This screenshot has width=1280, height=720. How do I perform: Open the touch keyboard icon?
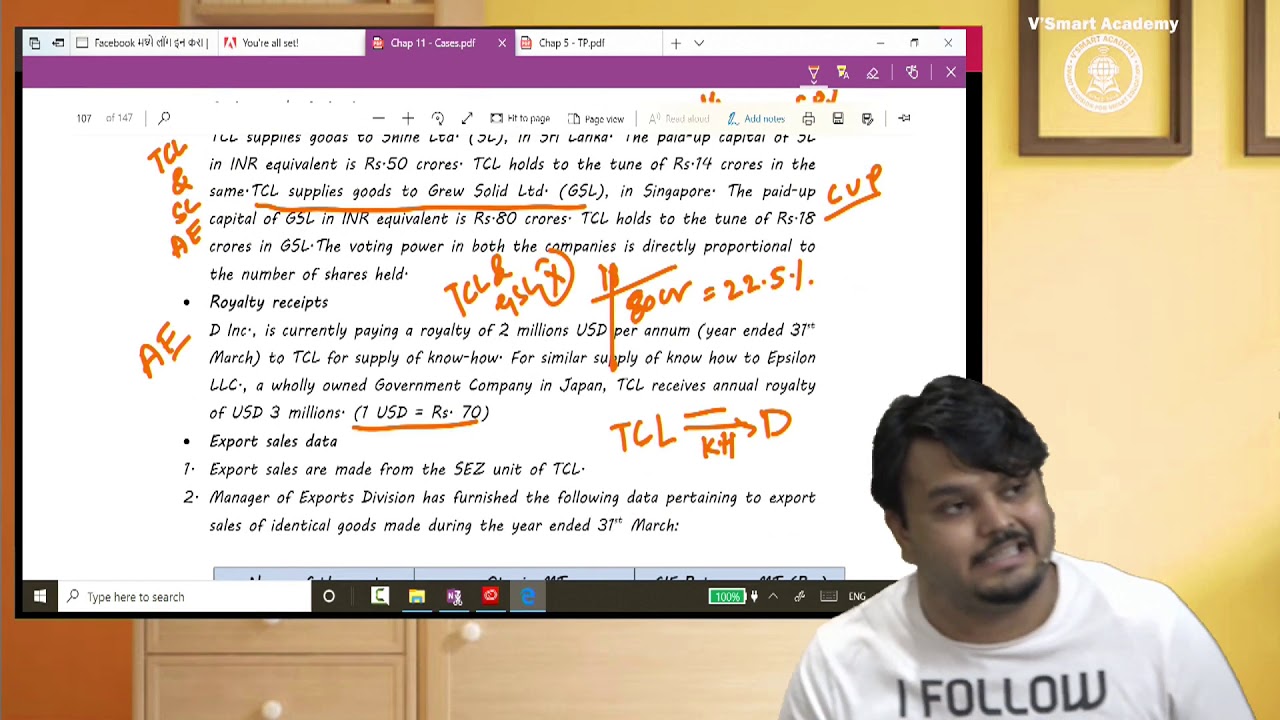click(828, 597)
